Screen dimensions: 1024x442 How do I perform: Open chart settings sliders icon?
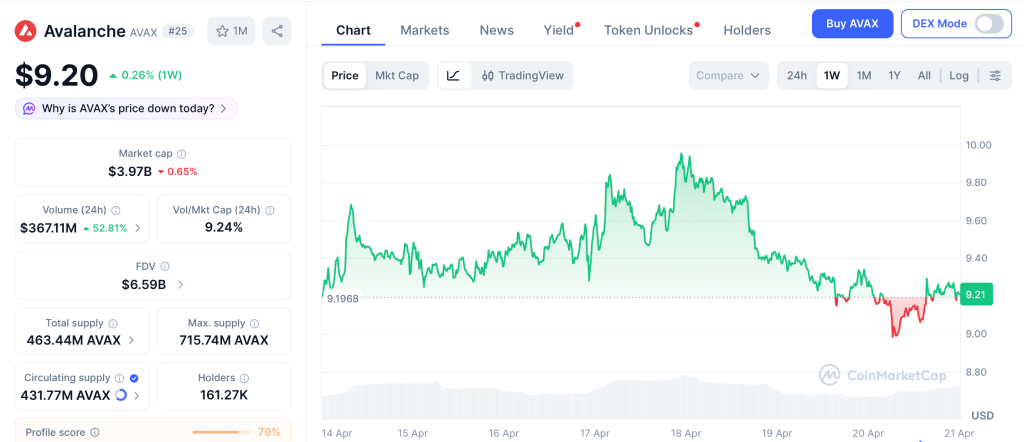click(995, 76)
